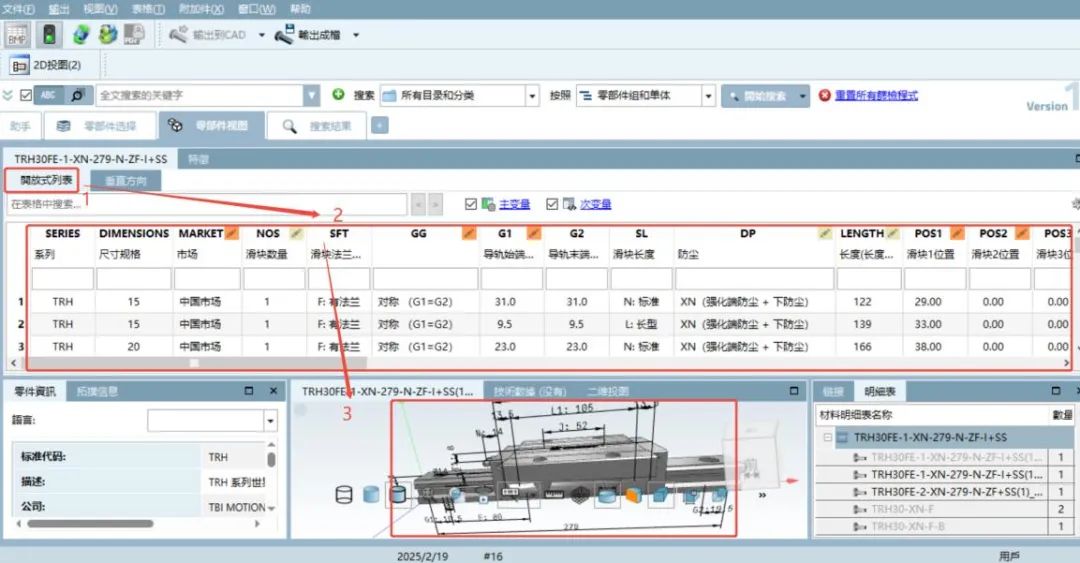Open the 文件 menu
Screen dimensions: 1080x563
[19, 9]
